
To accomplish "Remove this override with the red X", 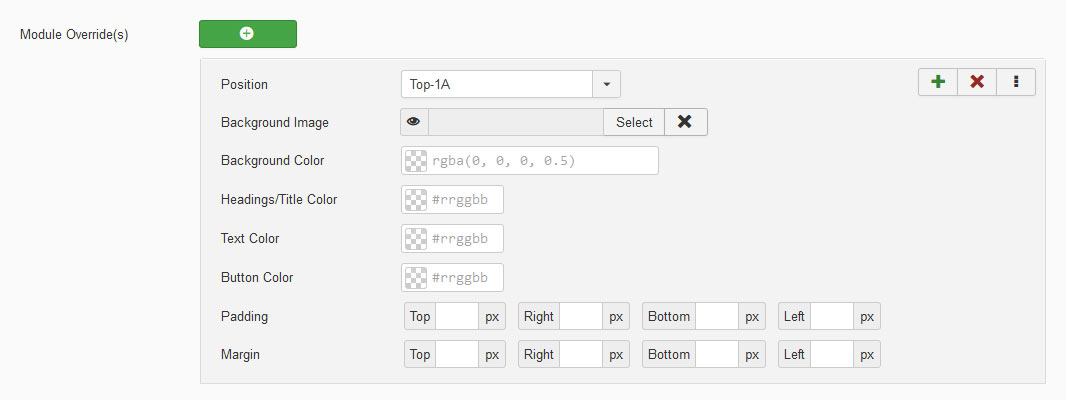I will (x=977, y=82).
